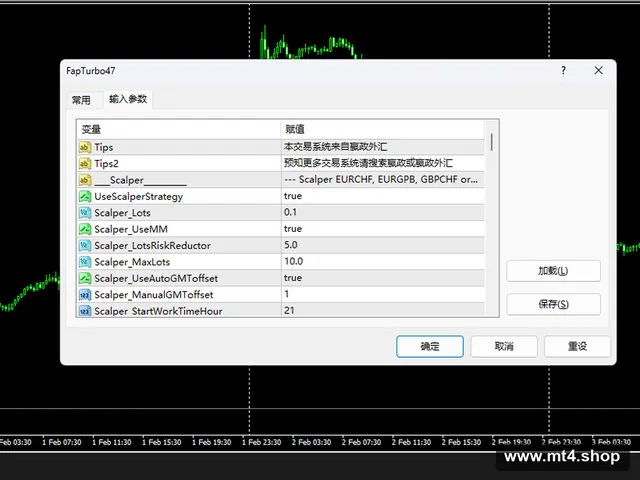The image size is (640, 480).
Task: Click the double icon beside Scalper_MaxLots
Action: (x=84, y=262)
